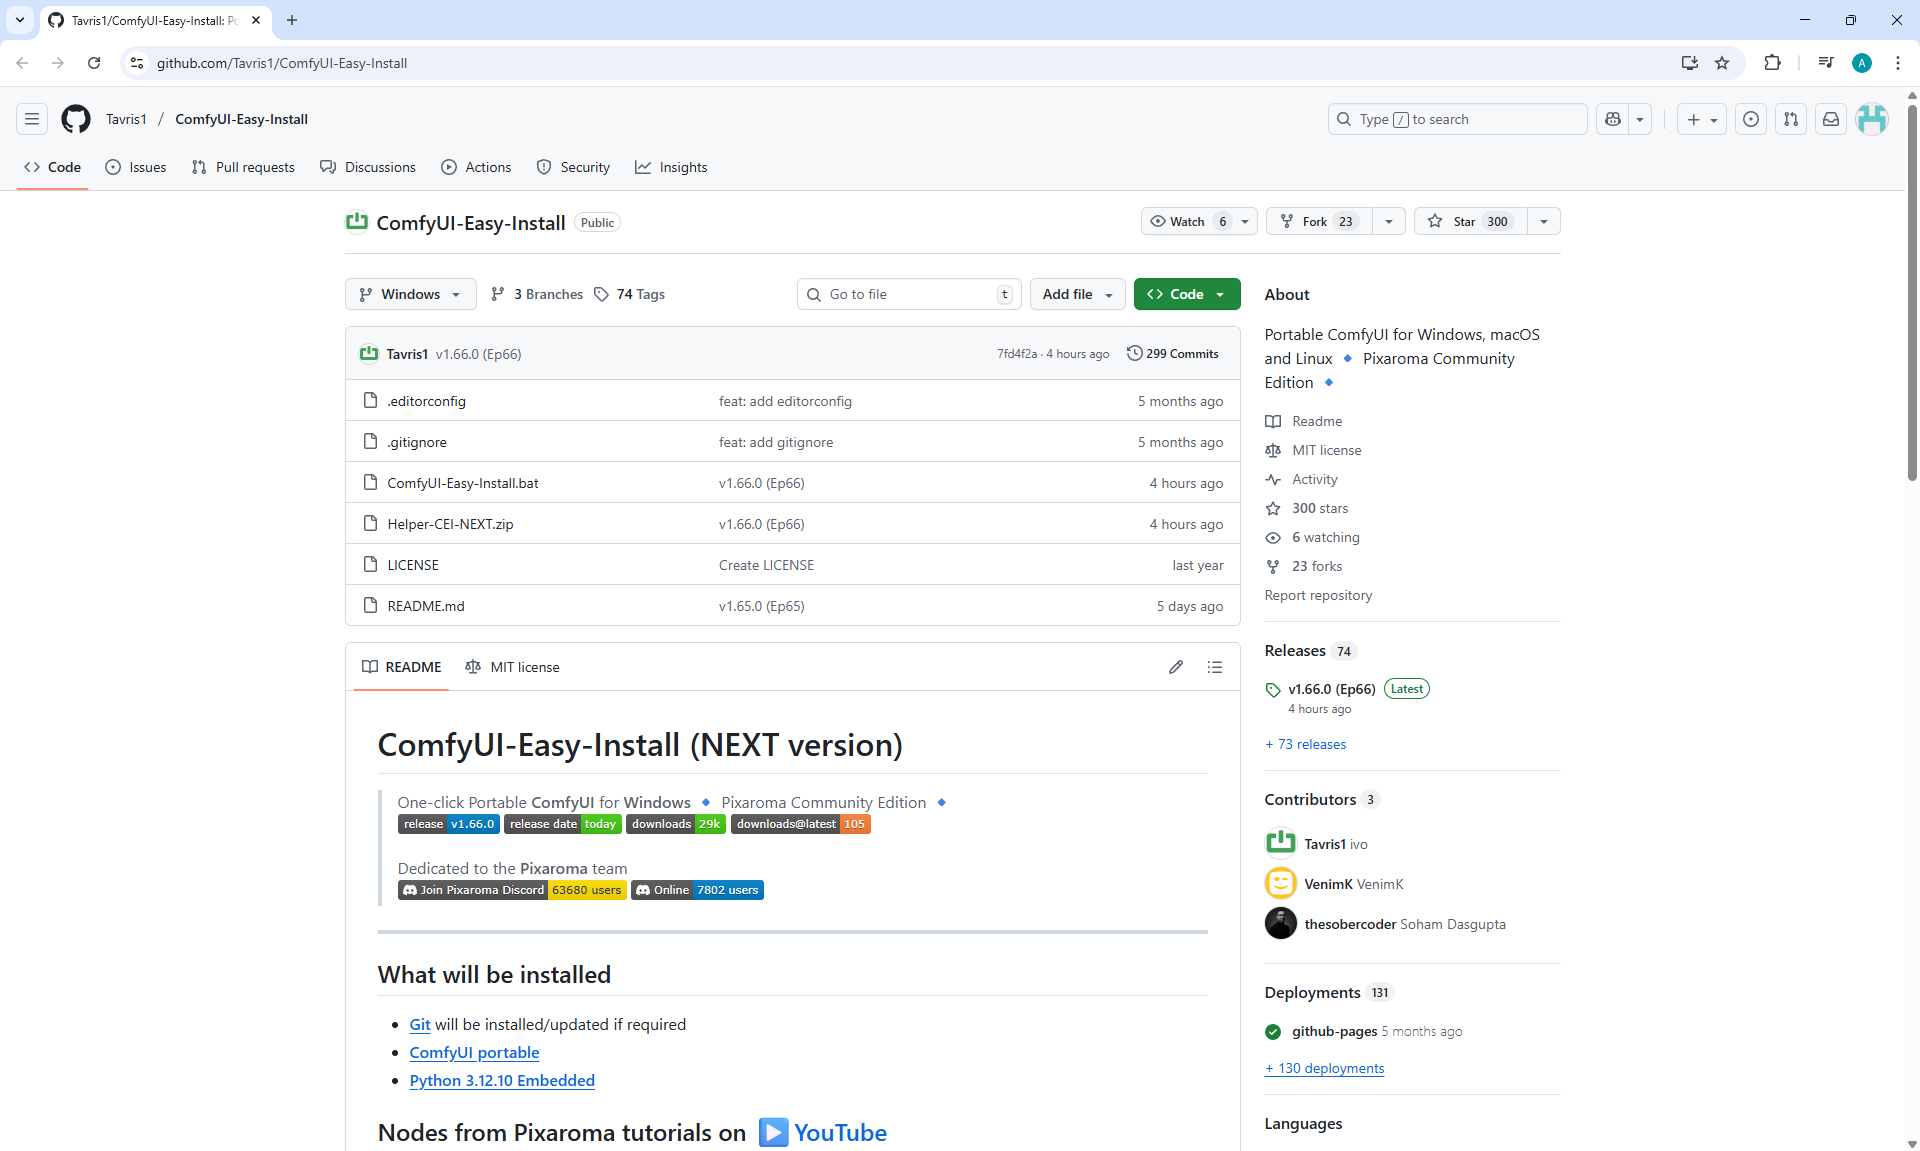
Task: Open the Copilot chat icon
Action: (1612, 119)
